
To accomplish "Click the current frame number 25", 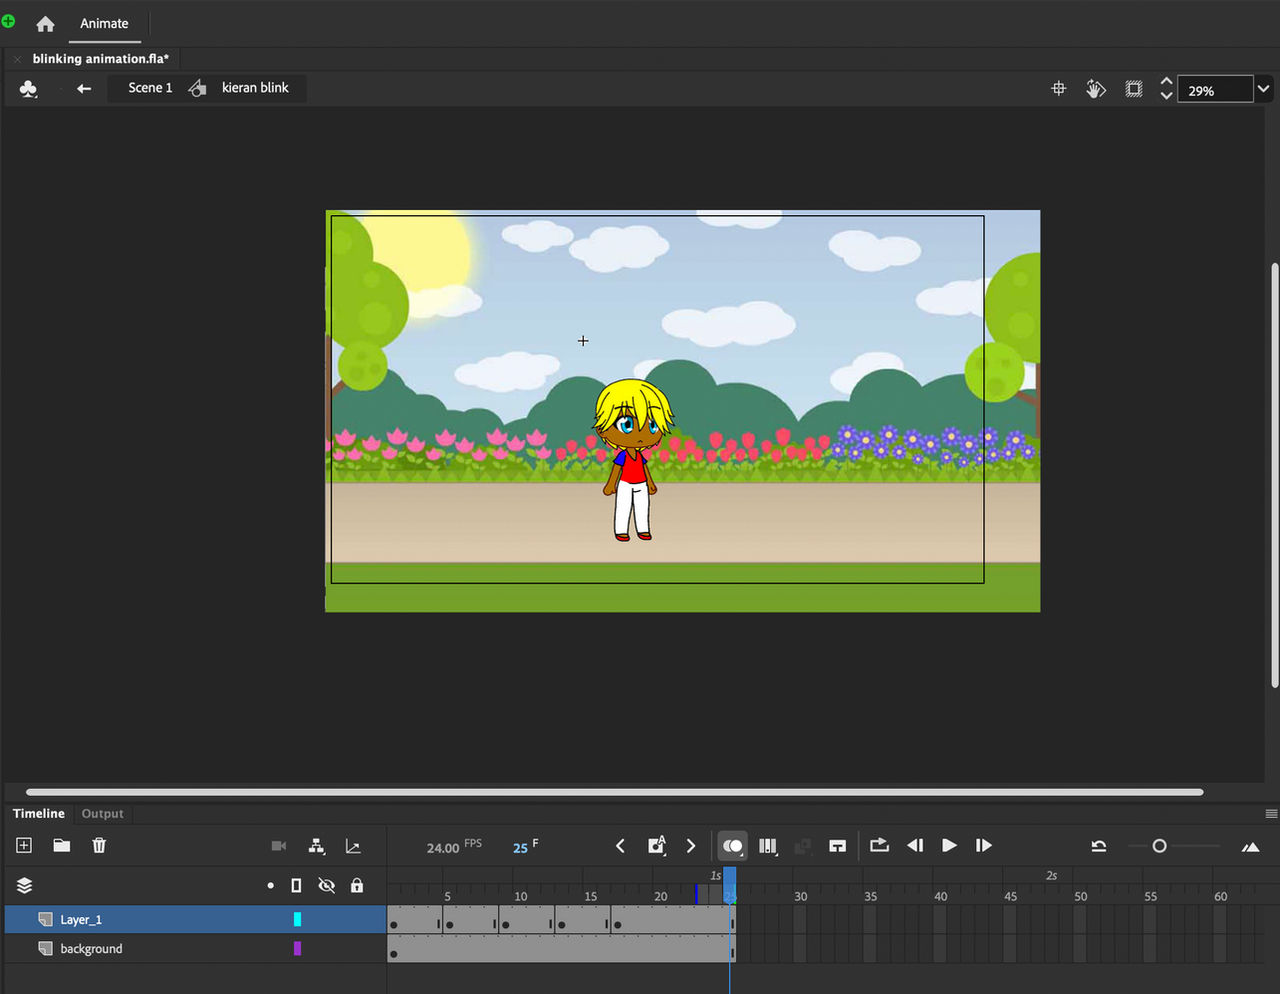I will click(520, 848).
